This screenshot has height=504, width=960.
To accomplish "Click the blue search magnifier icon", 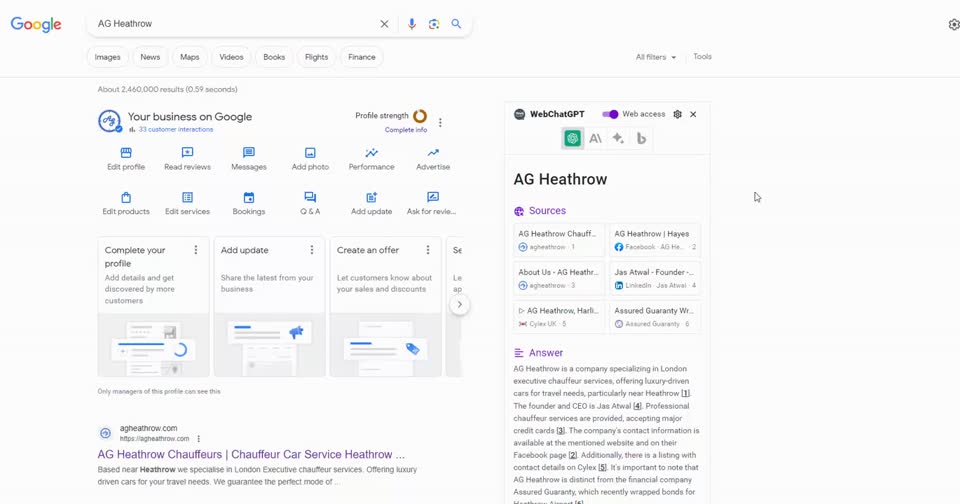I will click(456, 24).
